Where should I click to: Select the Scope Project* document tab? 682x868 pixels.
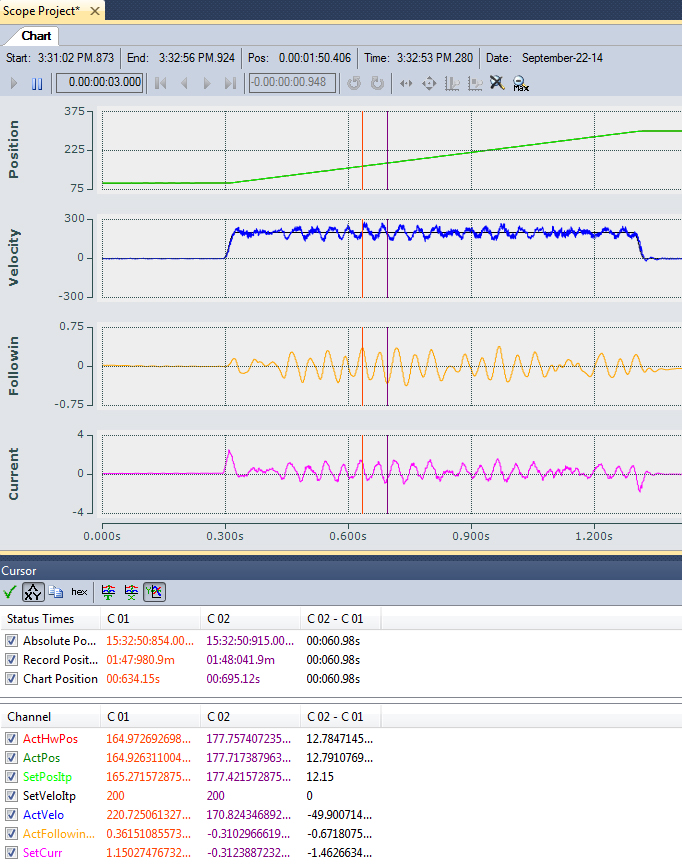(x=42, y=11)
